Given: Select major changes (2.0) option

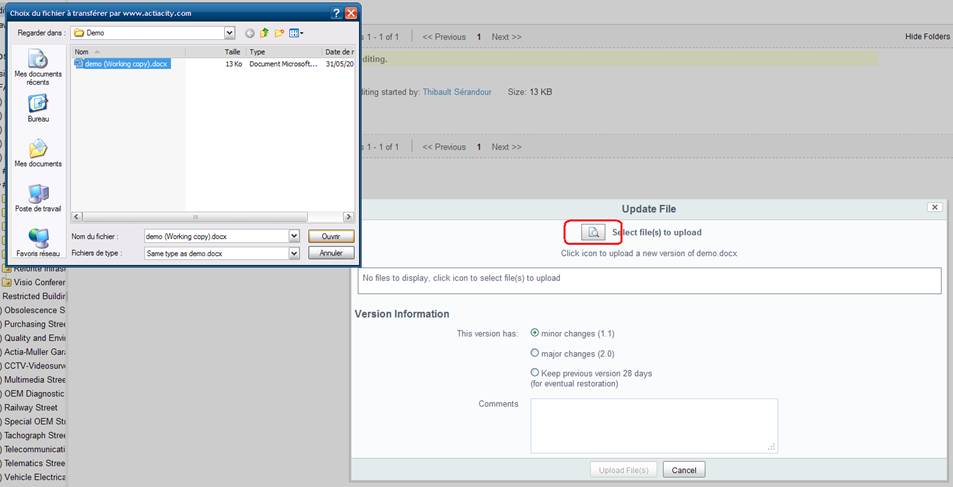Looking at the screenshot, I should click(x=535, y=353).
